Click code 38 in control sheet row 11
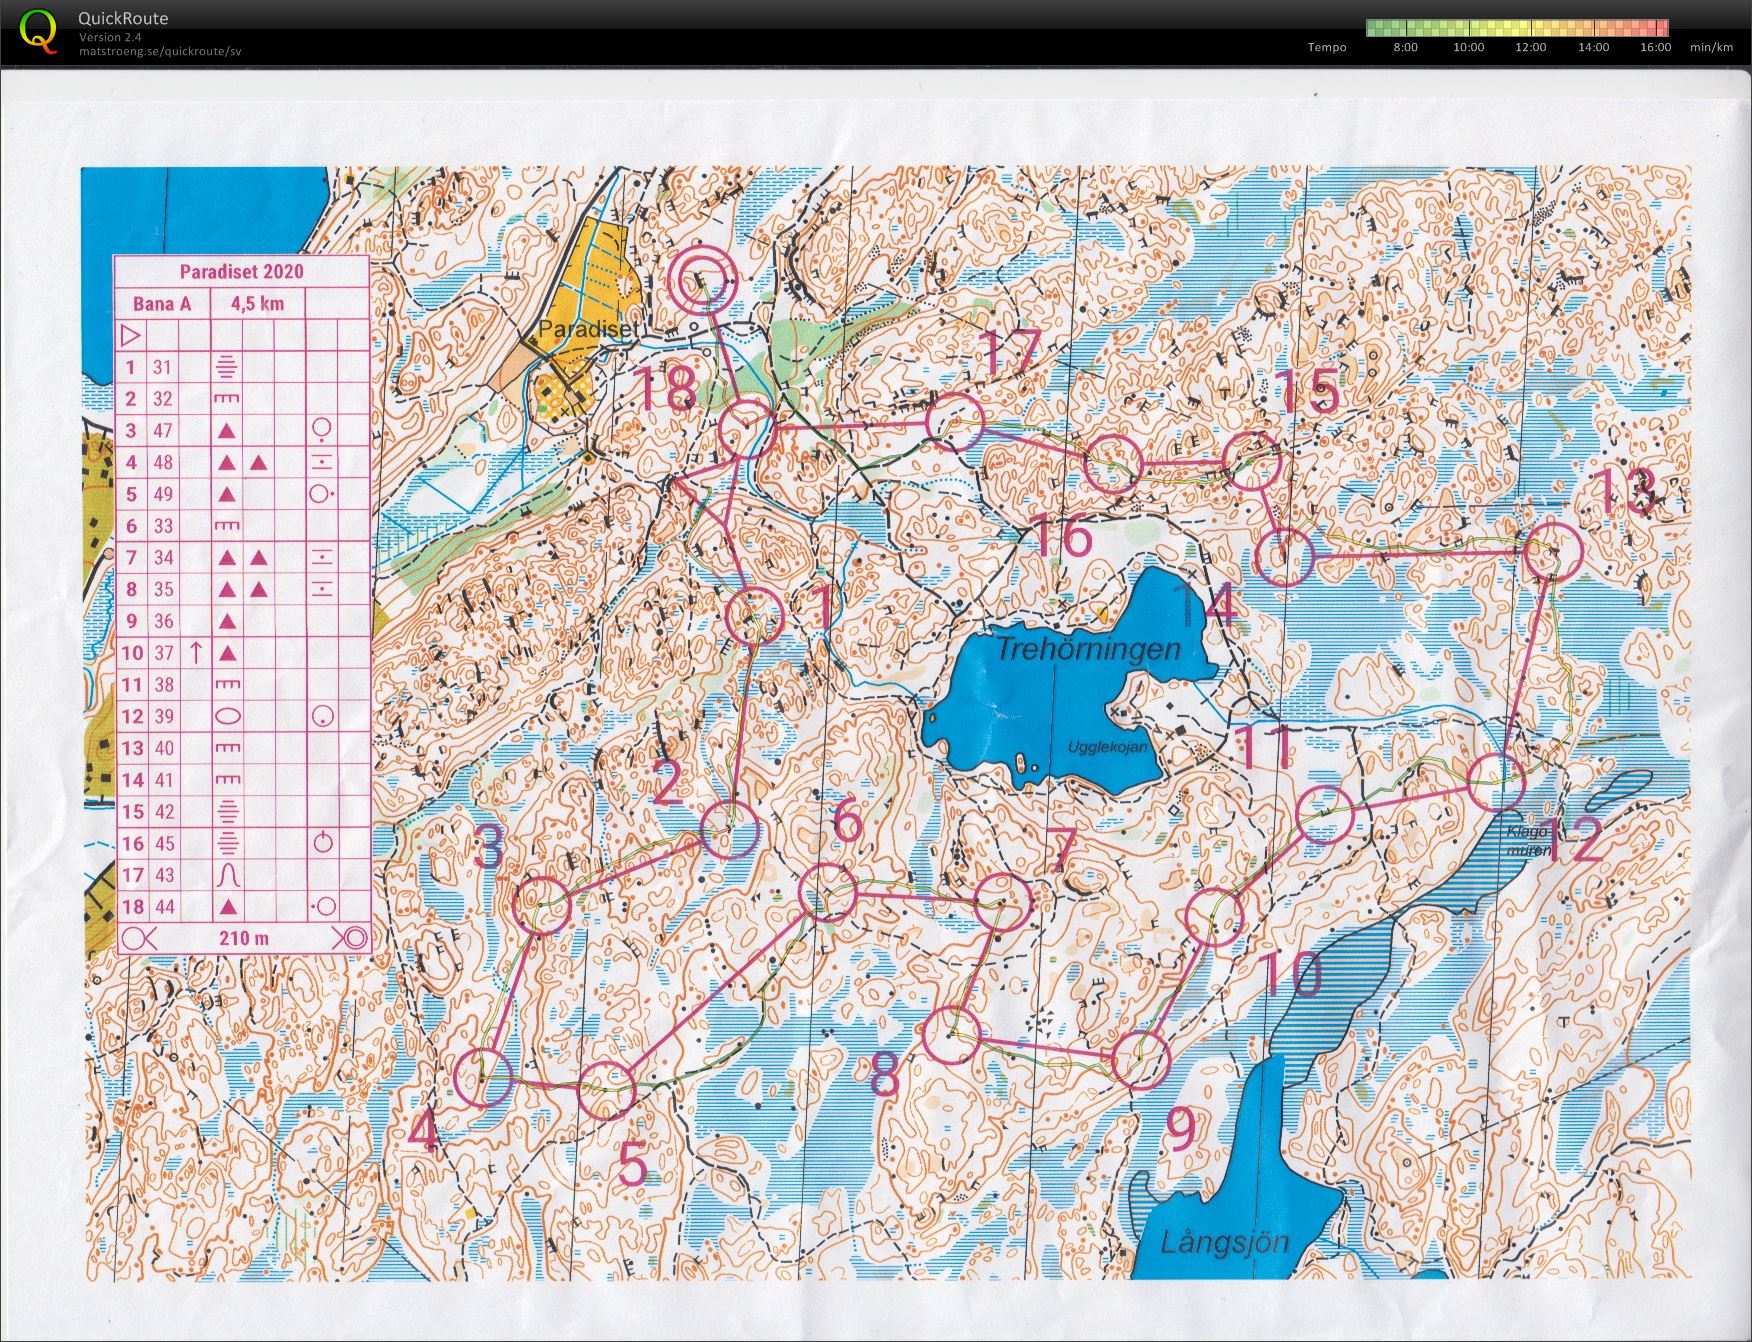The image size is (1752, 1342). point(163,684)
